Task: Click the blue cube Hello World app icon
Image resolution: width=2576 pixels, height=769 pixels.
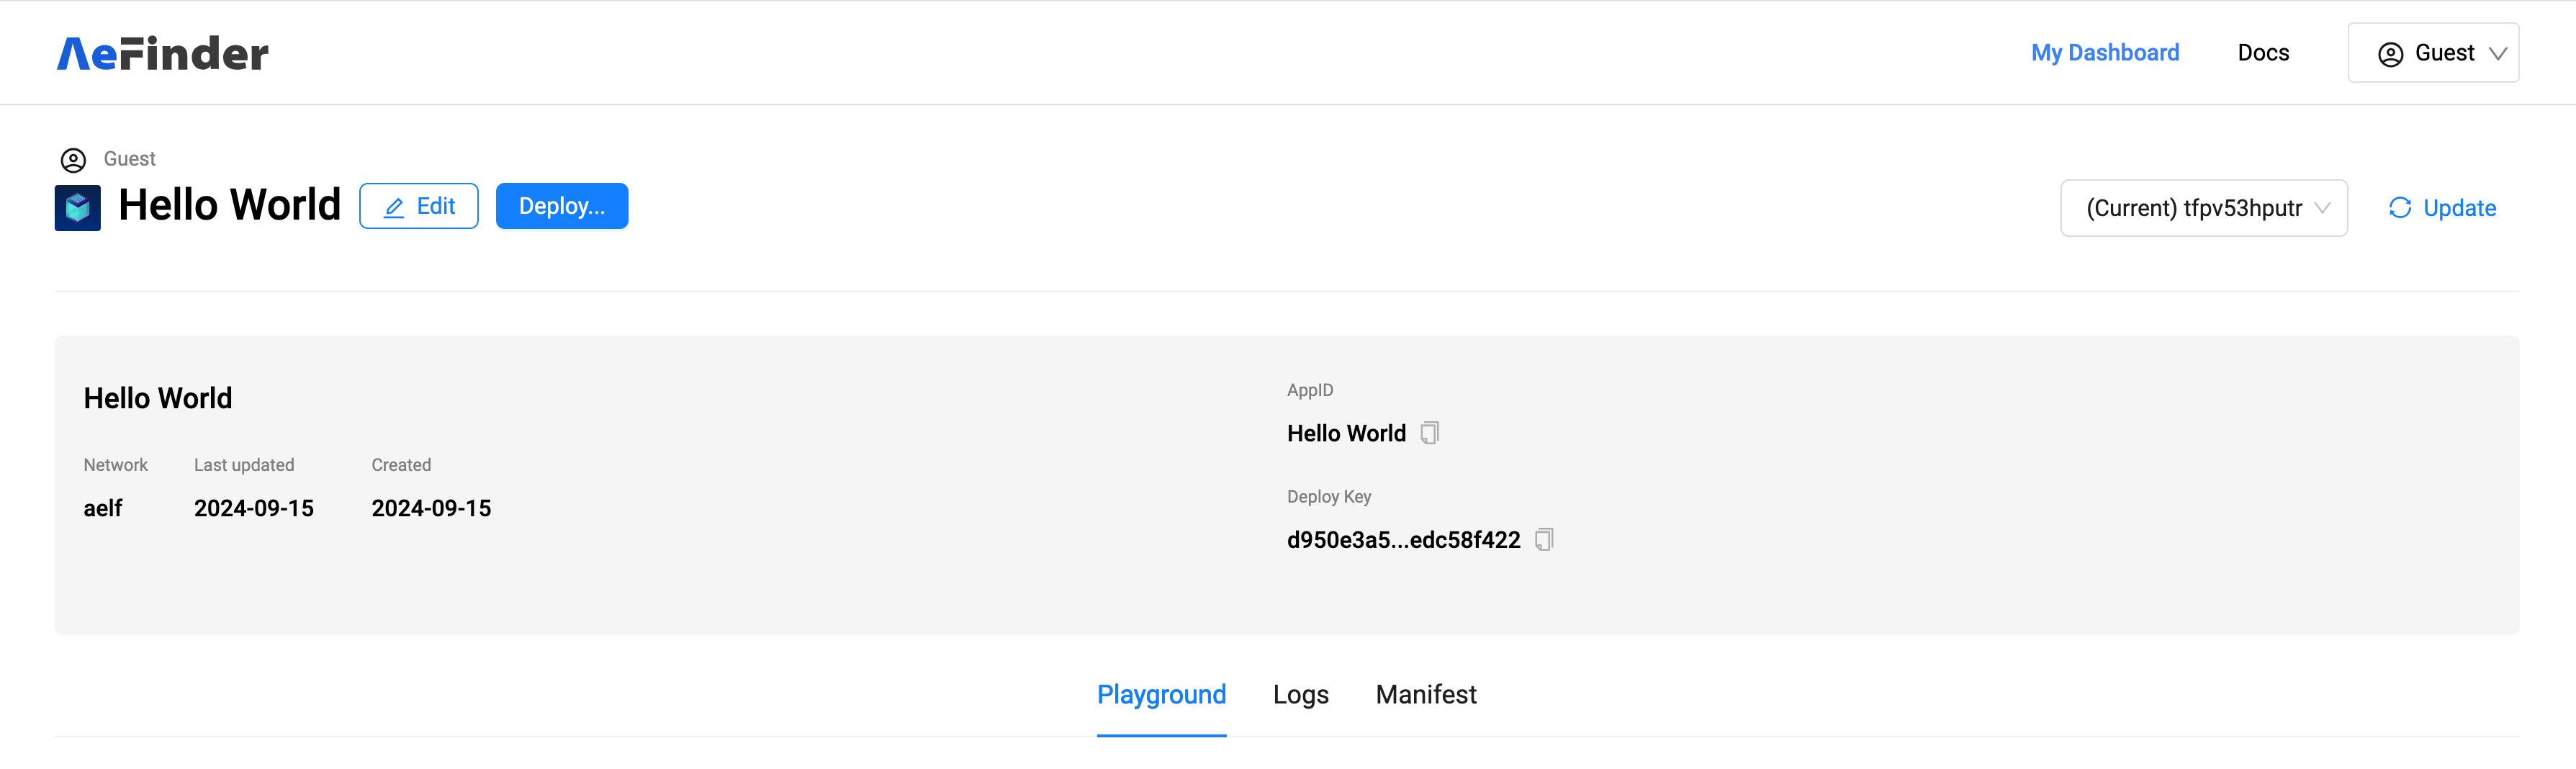Action: pyautogui.click(x=77, y=208)
